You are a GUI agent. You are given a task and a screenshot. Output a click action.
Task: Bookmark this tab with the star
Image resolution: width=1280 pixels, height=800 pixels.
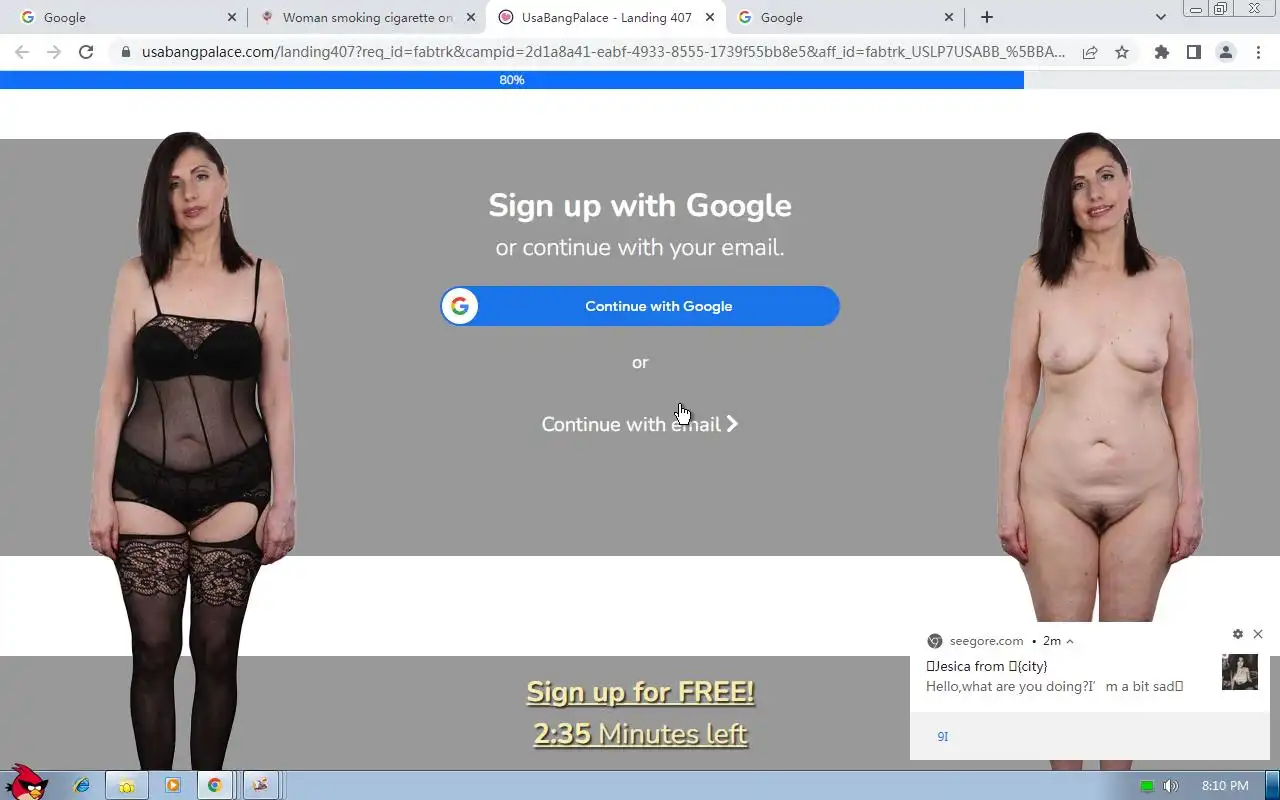(1122, 52)
